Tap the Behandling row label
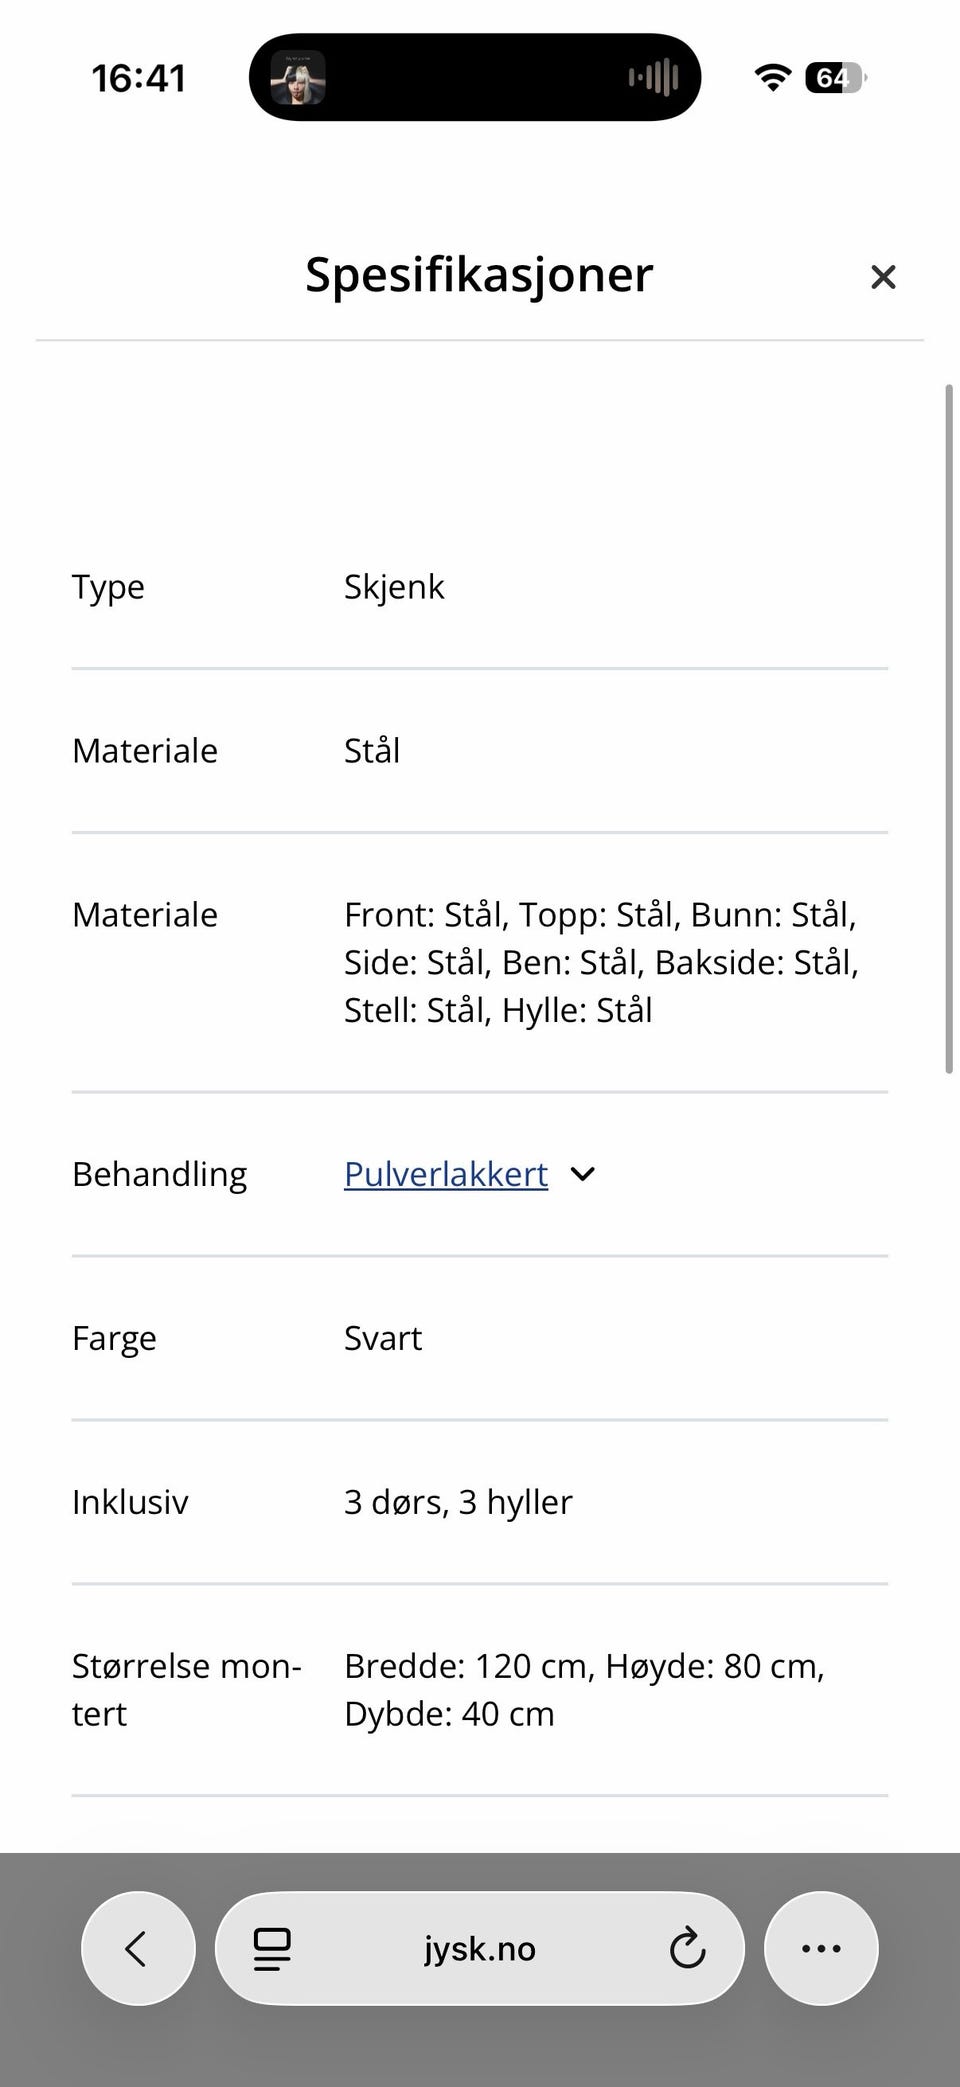Viewport: 960px width, 2087px height. point(159,1174)
